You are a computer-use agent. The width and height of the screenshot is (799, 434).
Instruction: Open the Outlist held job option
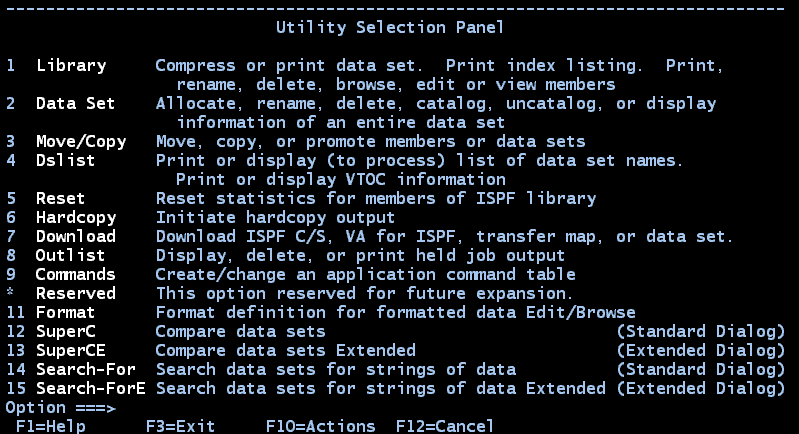tap(70, 255)
